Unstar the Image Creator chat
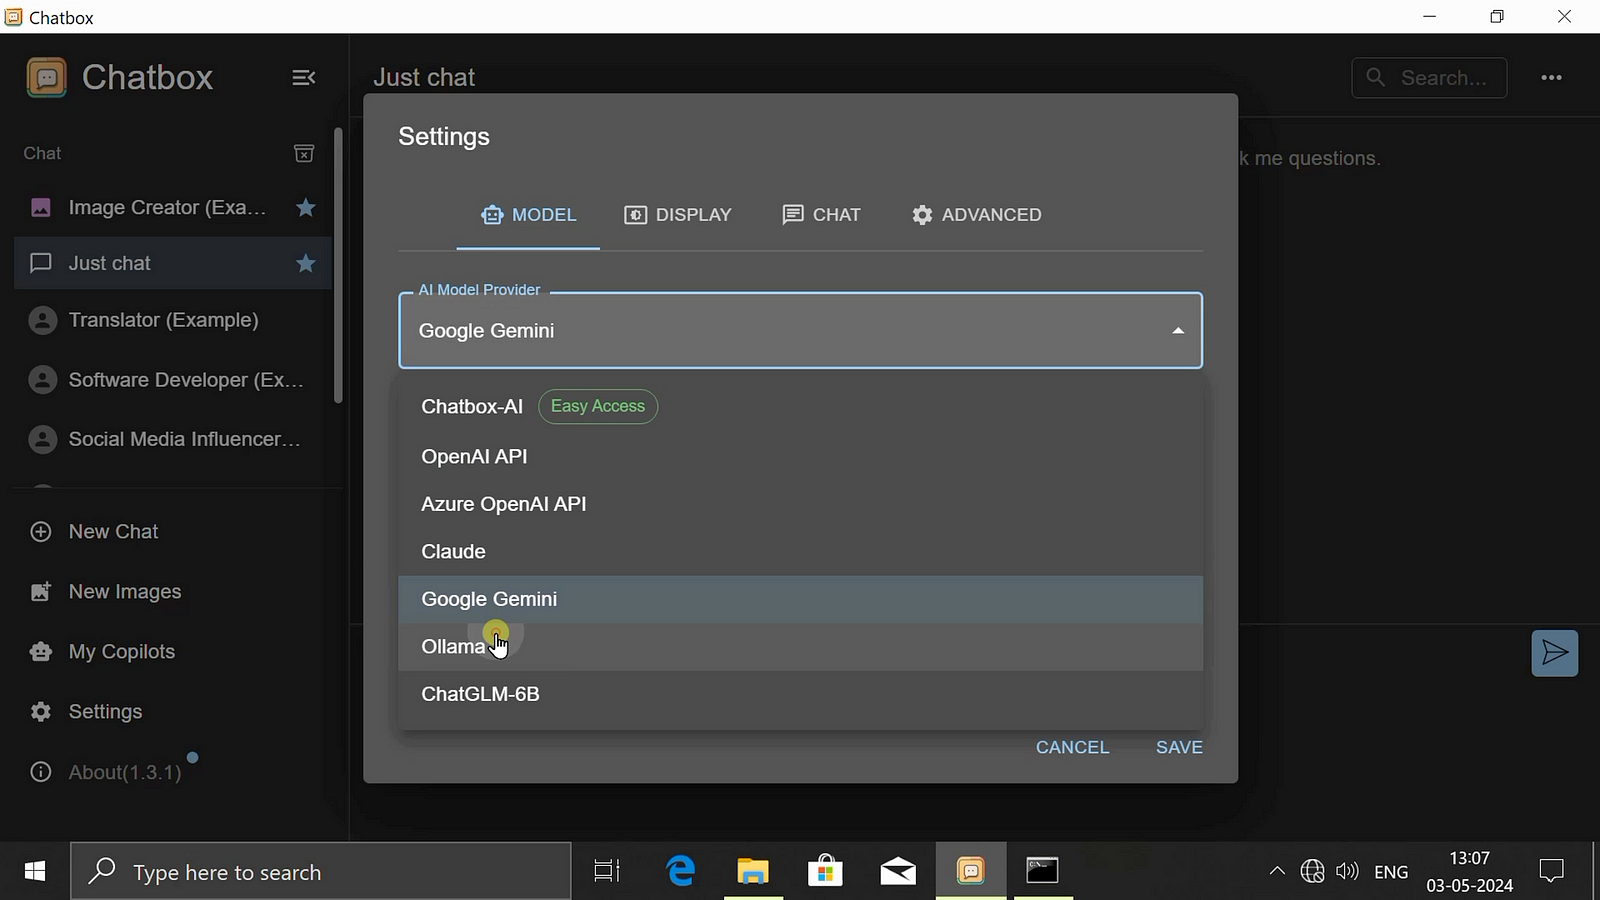 [306, 208]
